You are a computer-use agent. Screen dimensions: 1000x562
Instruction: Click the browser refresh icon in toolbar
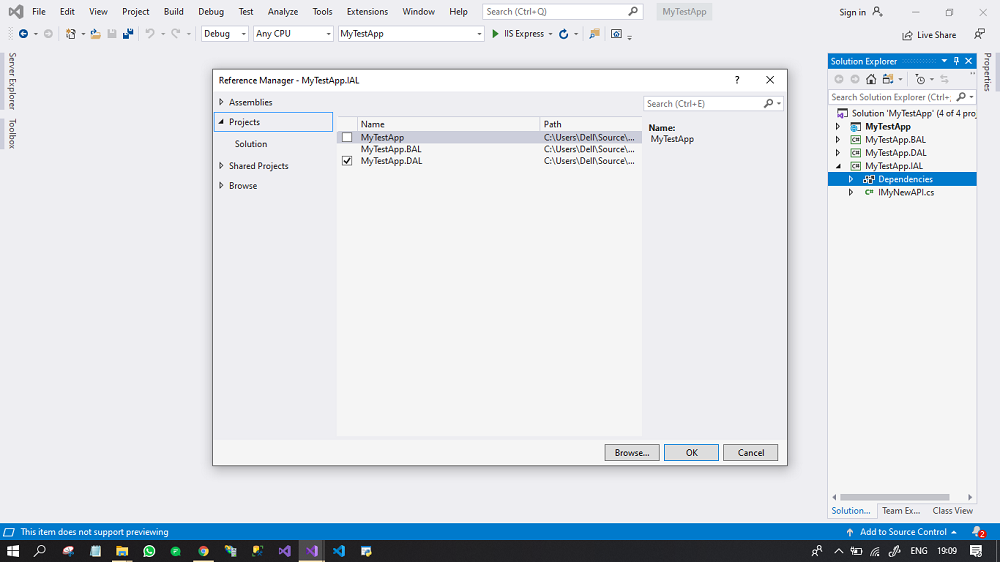click(564, 34)
